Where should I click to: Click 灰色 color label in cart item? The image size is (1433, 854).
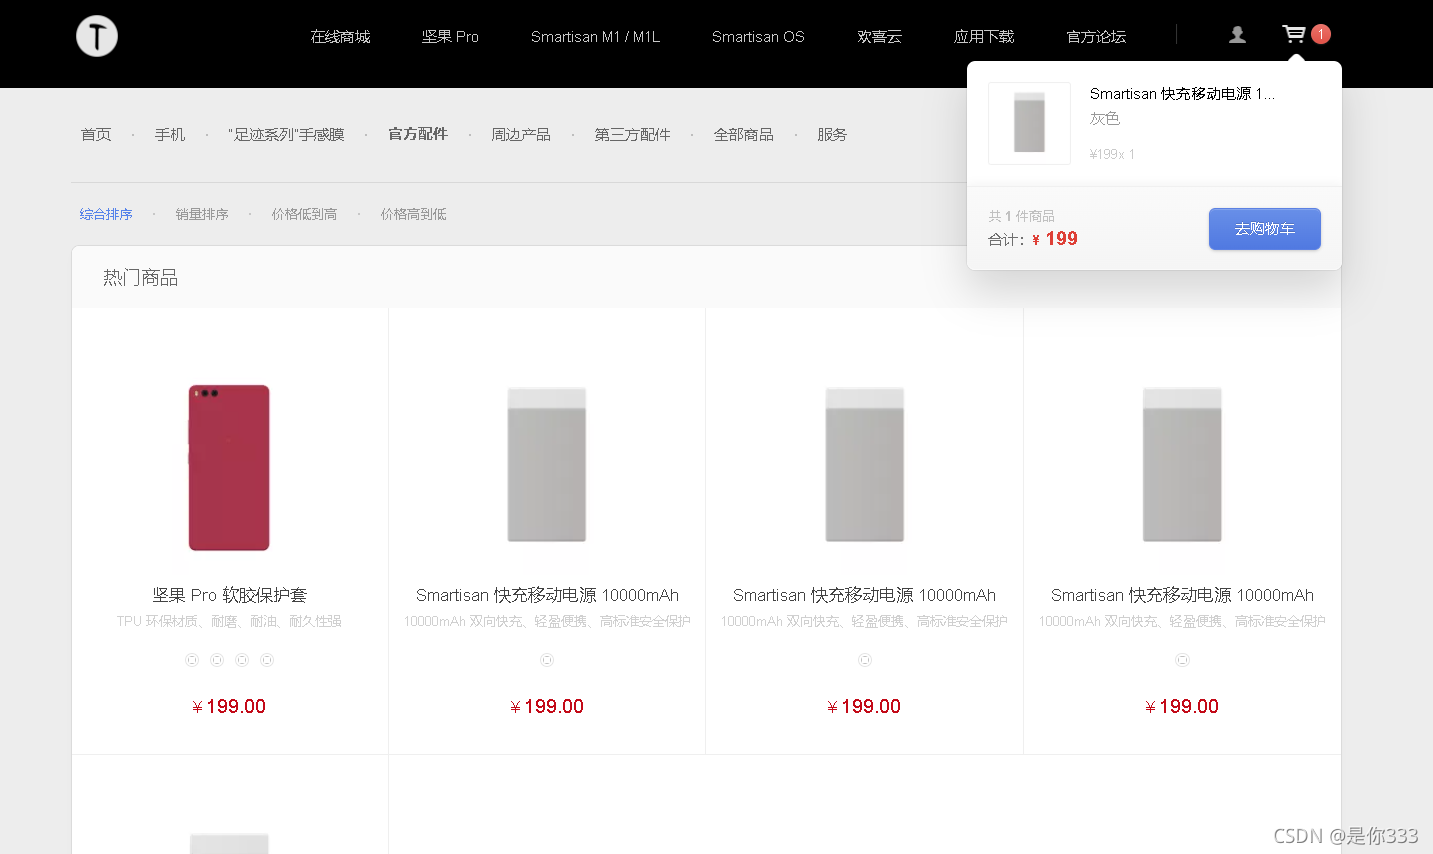point(1105,119)
